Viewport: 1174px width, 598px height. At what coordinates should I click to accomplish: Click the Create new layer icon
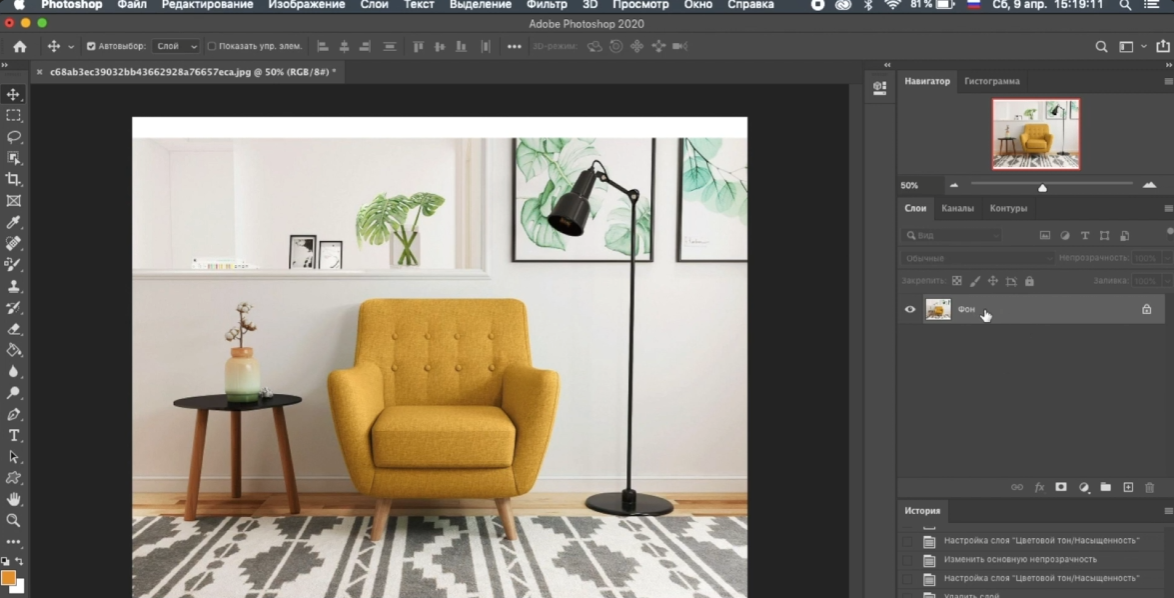coord(1128,487)
